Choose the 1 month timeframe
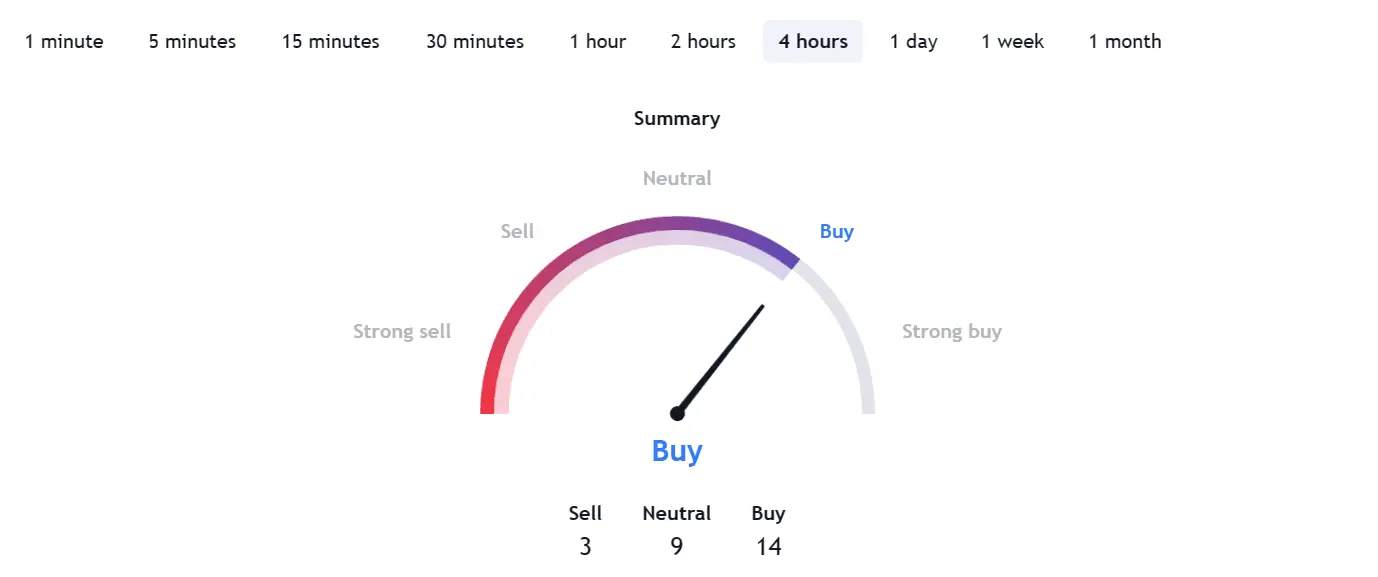The image size is (1378, 577). click(x=1125, y=41)
